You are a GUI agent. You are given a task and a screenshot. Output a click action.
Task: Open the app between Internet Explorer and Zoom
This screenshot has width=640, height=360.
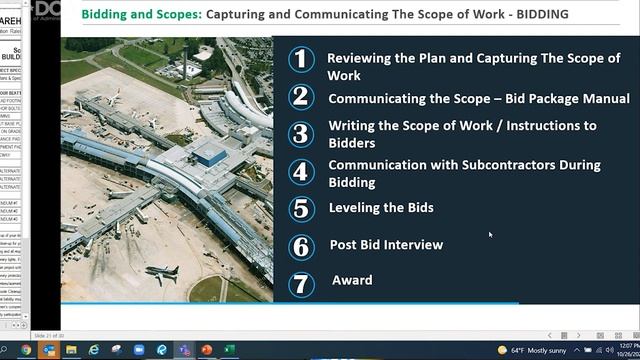click(117, 350)
